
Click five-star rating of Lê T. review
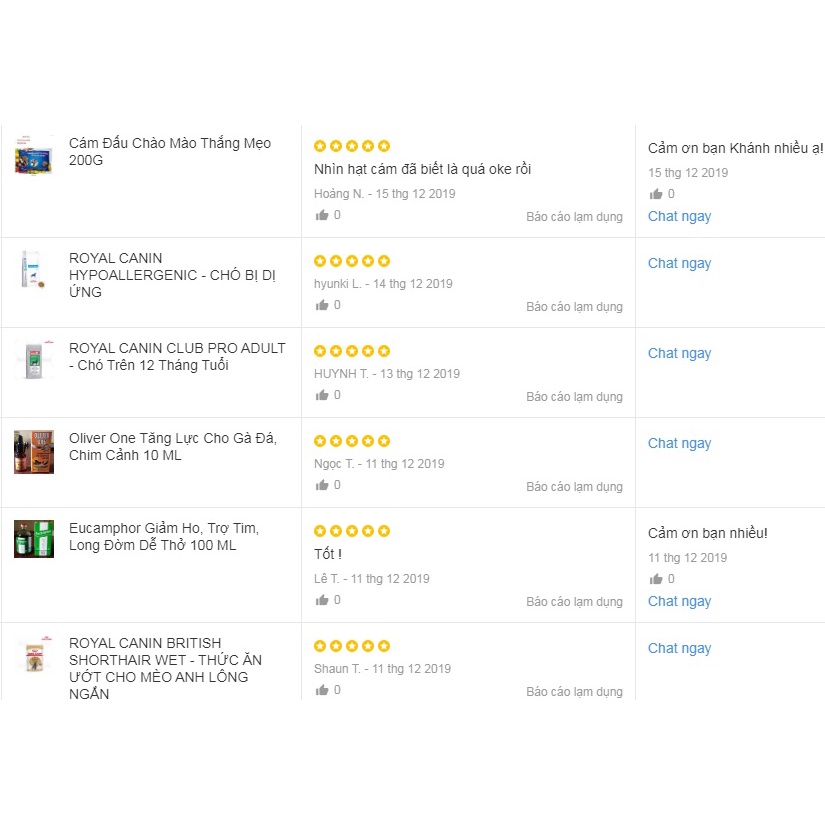click(x=352, y=531)
